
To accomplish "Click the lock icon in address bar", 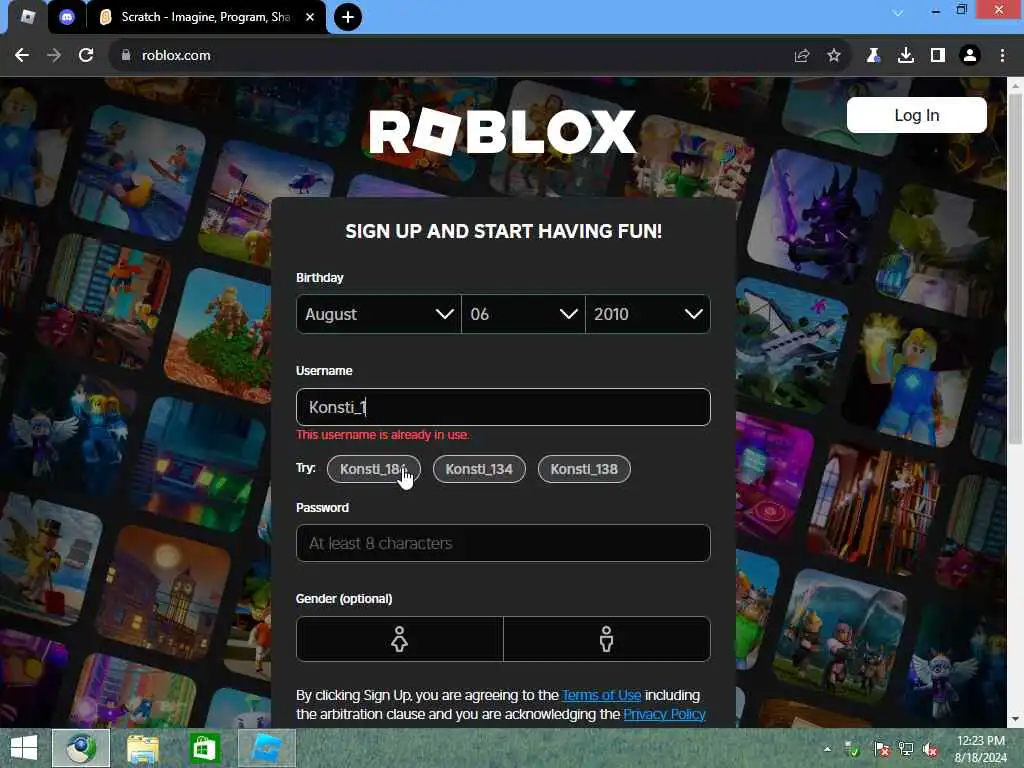I will point(125,56).
